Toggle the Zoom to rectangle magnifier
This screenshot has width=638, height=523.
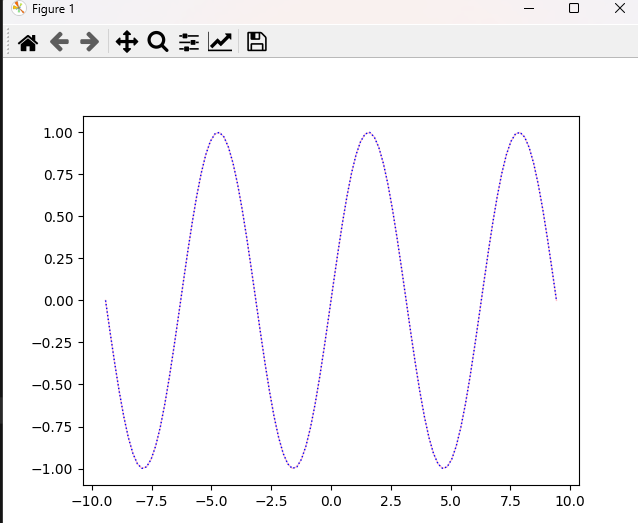pyautogui.click(x=157, y=42)
